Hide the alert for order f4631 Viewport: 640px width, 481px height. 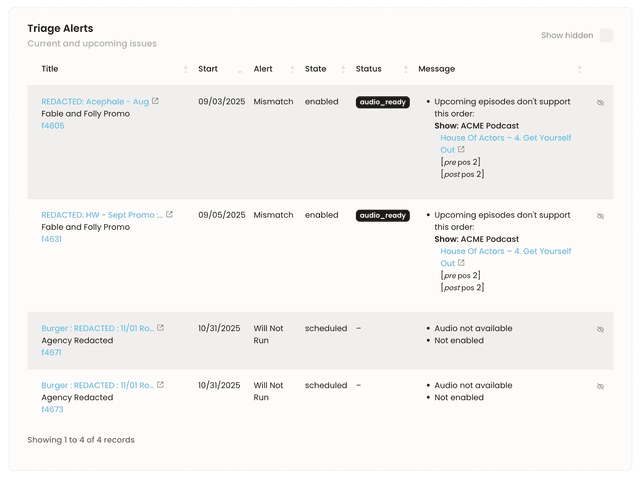point(600,216)
